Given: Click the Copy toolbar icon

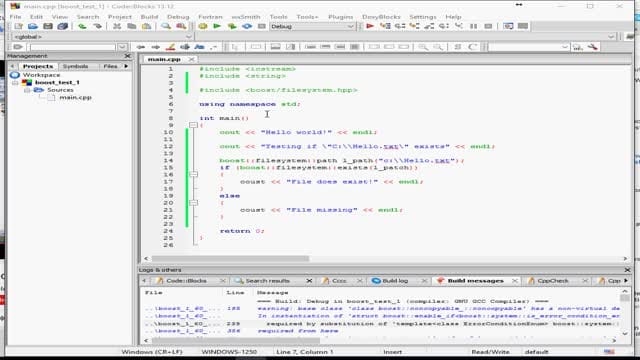Looking at the screenshot, I should [131, 26].
